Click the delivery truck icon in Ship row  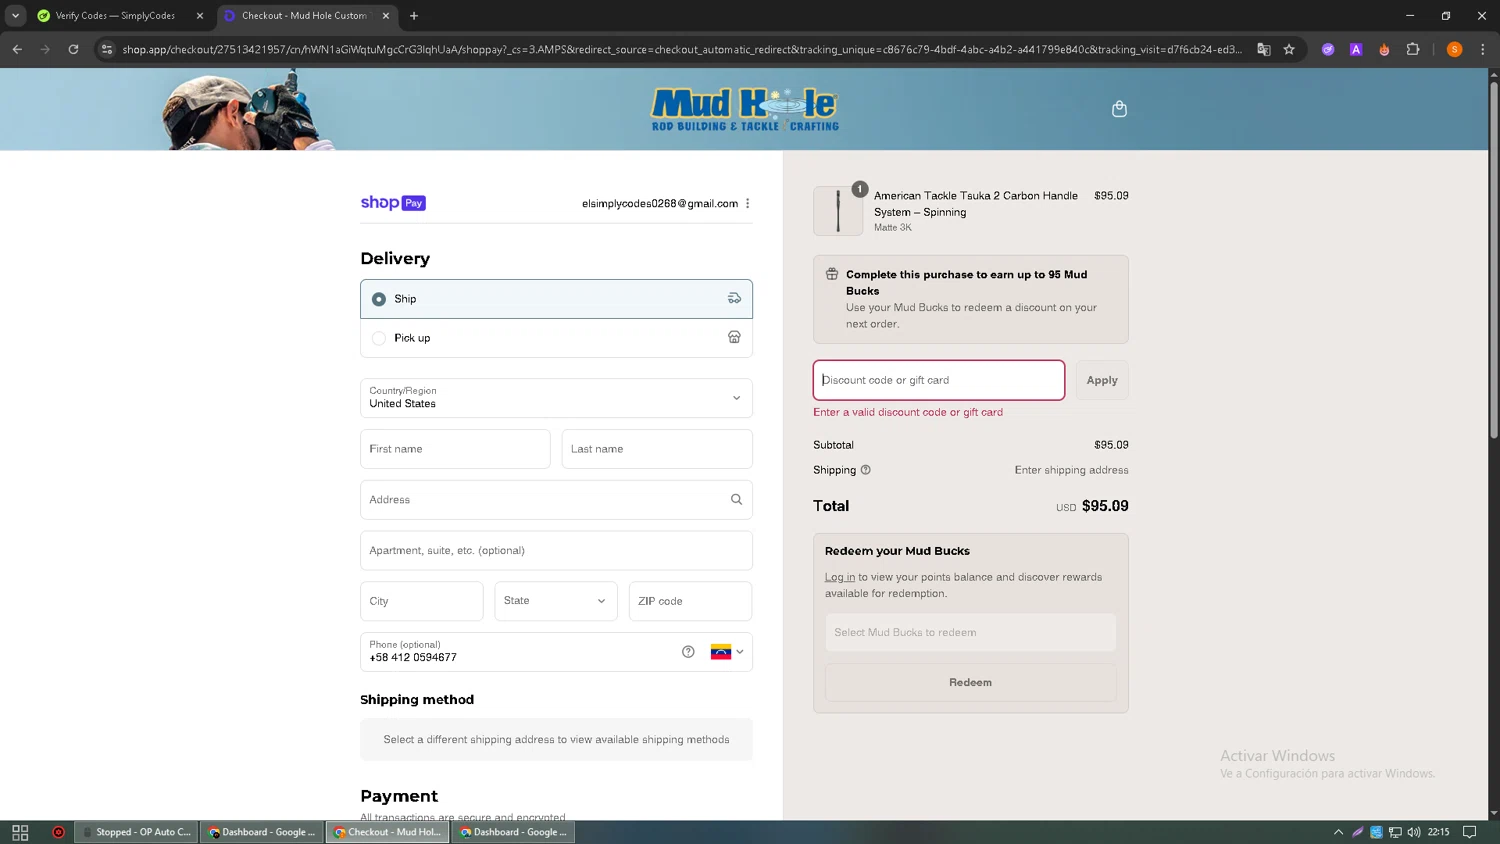click(734, 298)
